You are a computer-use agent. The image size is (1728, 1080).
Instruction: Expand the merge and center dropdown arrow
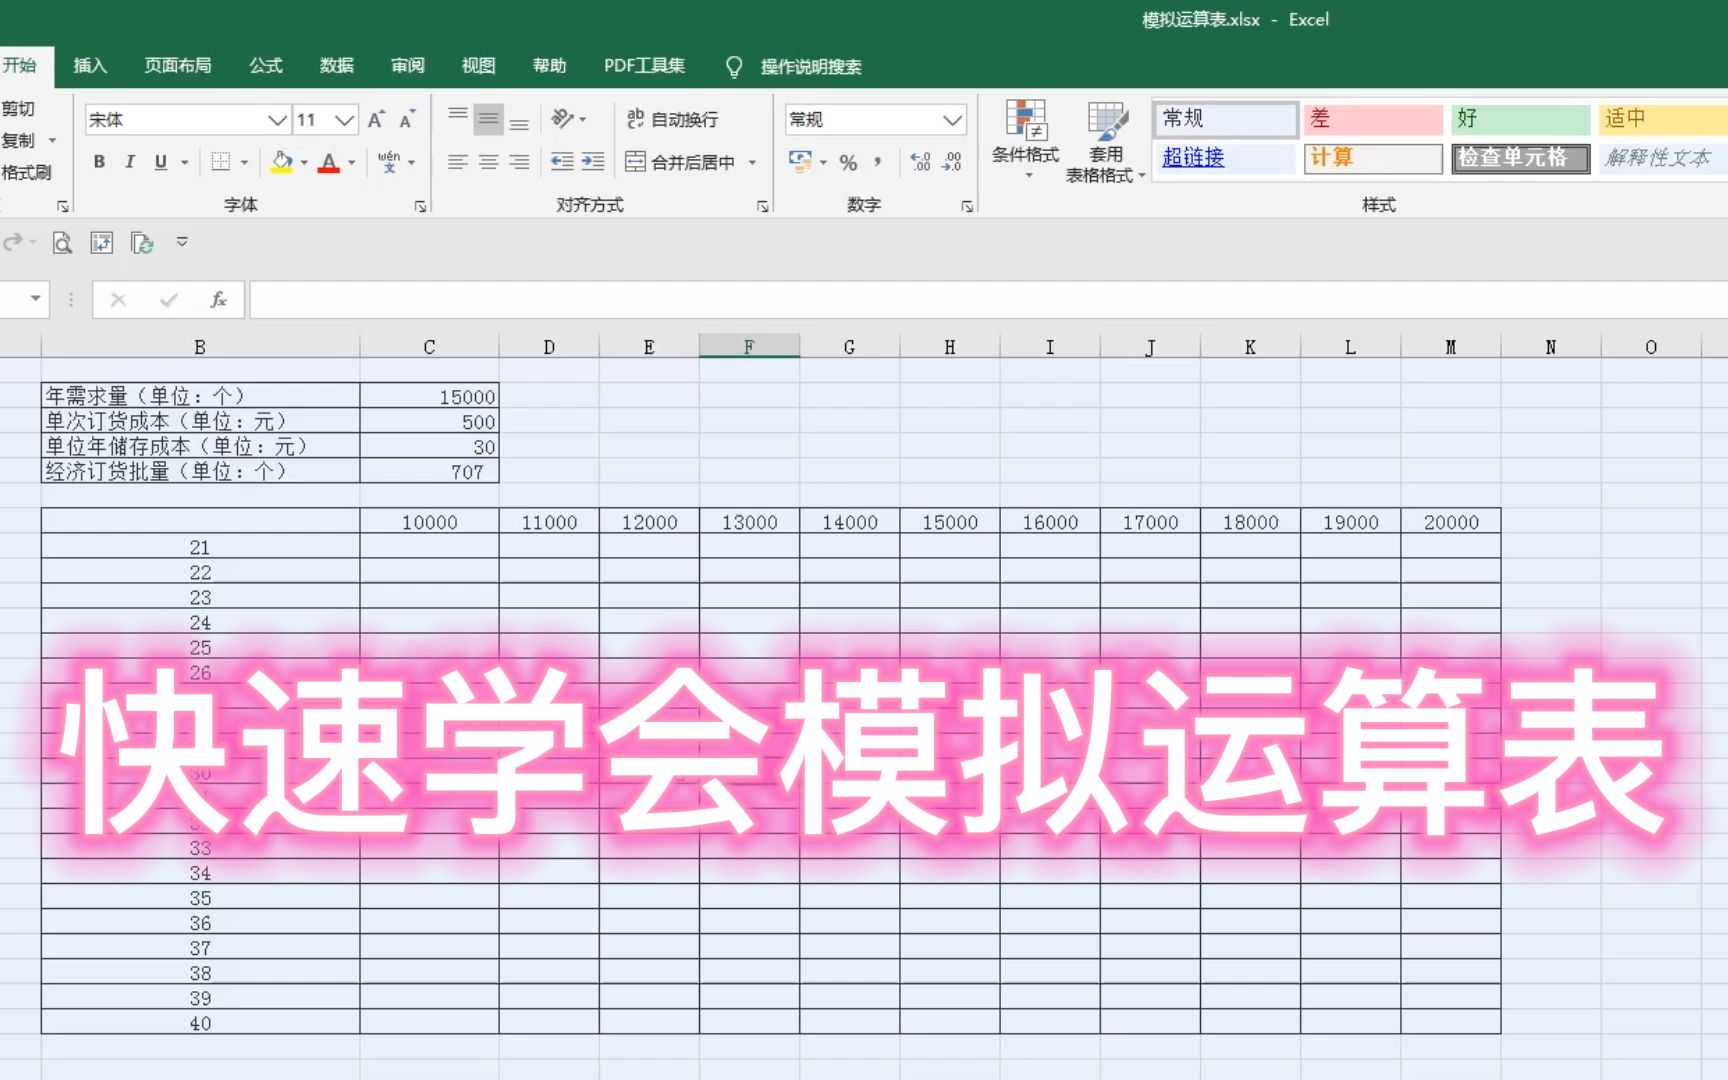(752, 162)
